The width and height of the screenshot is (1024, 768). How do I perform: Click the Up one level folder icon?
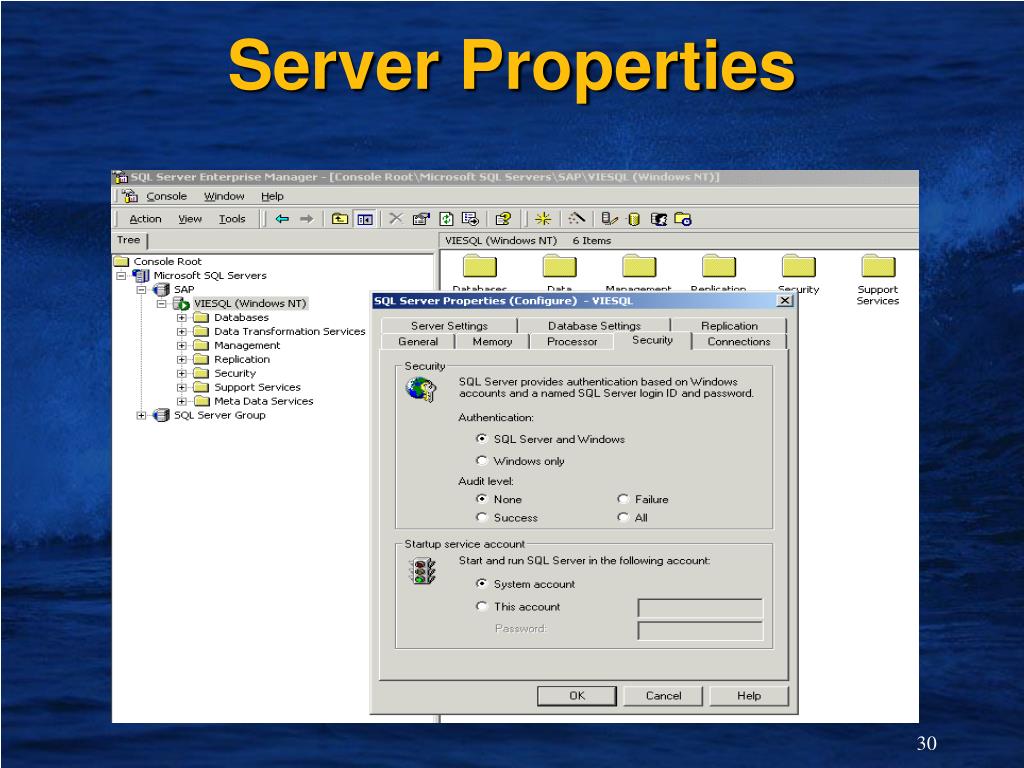pyautogui.click(x=340, y=219)
